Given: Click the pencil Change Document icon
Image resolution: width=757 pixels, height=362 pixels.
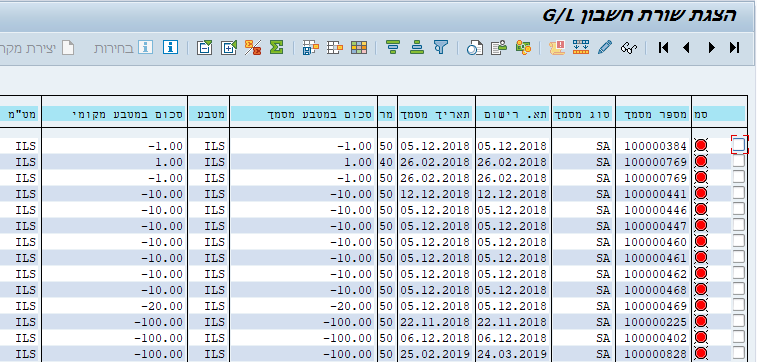Looking at the screenshot, I should (604, 47).
